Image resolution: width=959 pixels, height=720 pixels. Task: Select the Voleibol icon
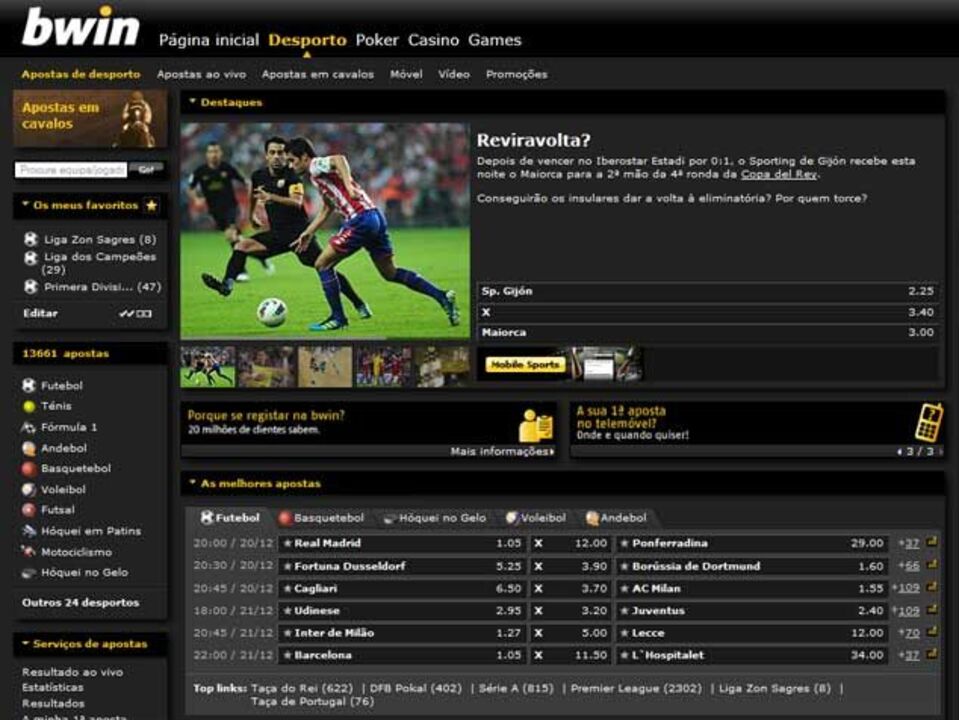point(30,490)
